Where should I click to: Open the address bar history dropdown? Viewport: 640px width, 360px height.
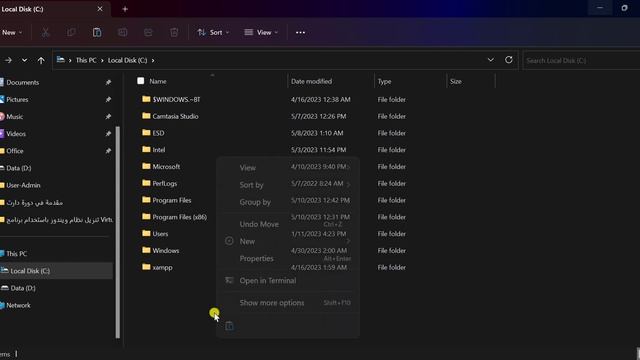pos(491,60)
